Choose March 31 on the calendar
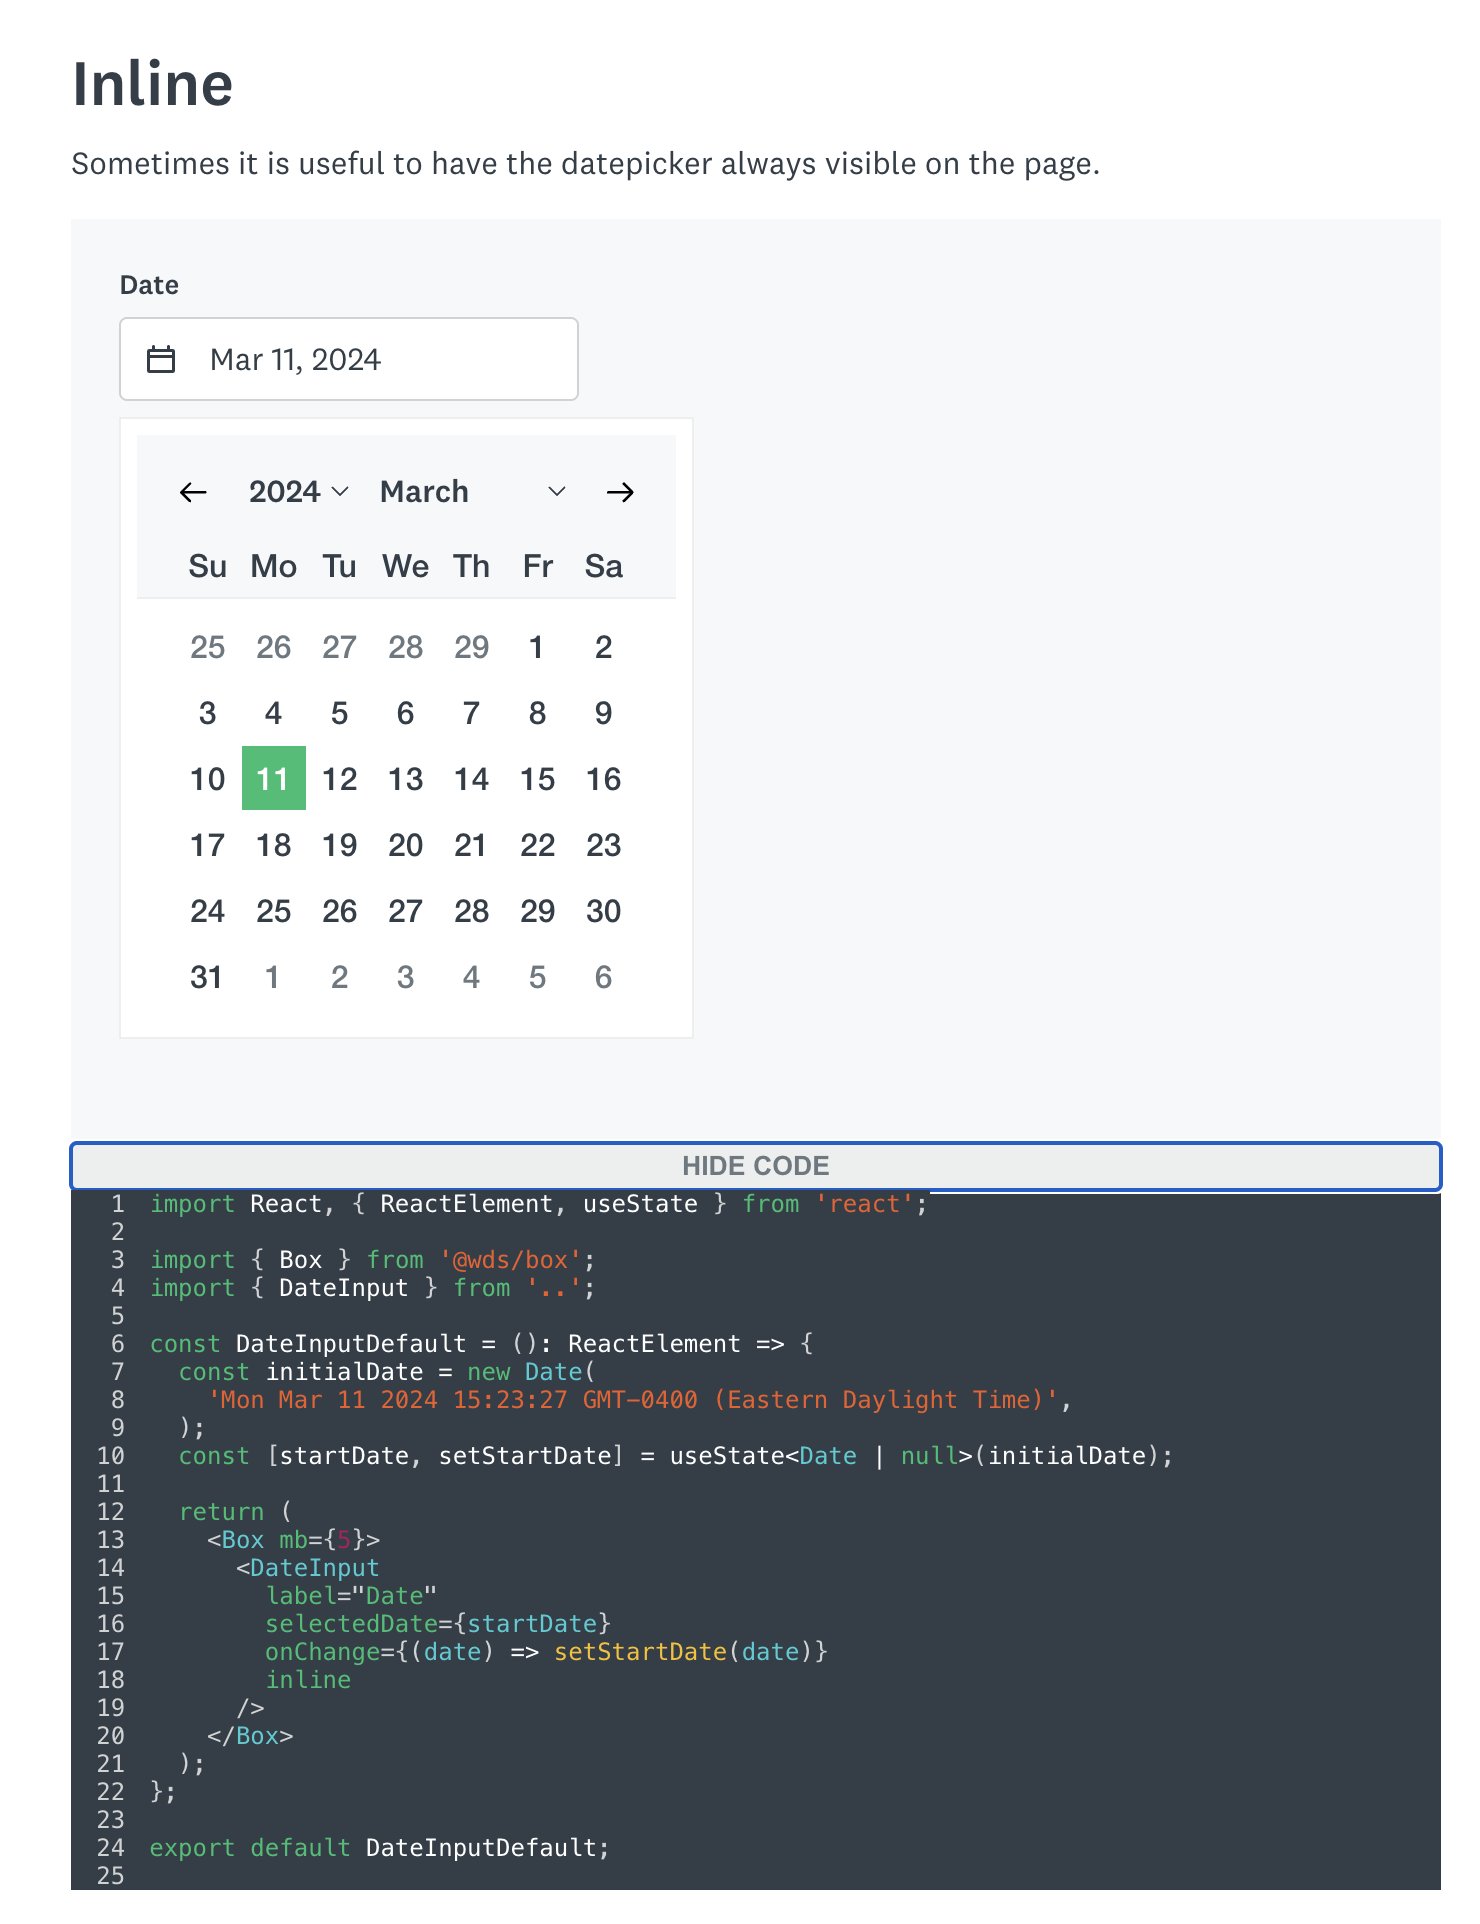Screen dimensions: 1480x1924 click(x=207, y=977)
